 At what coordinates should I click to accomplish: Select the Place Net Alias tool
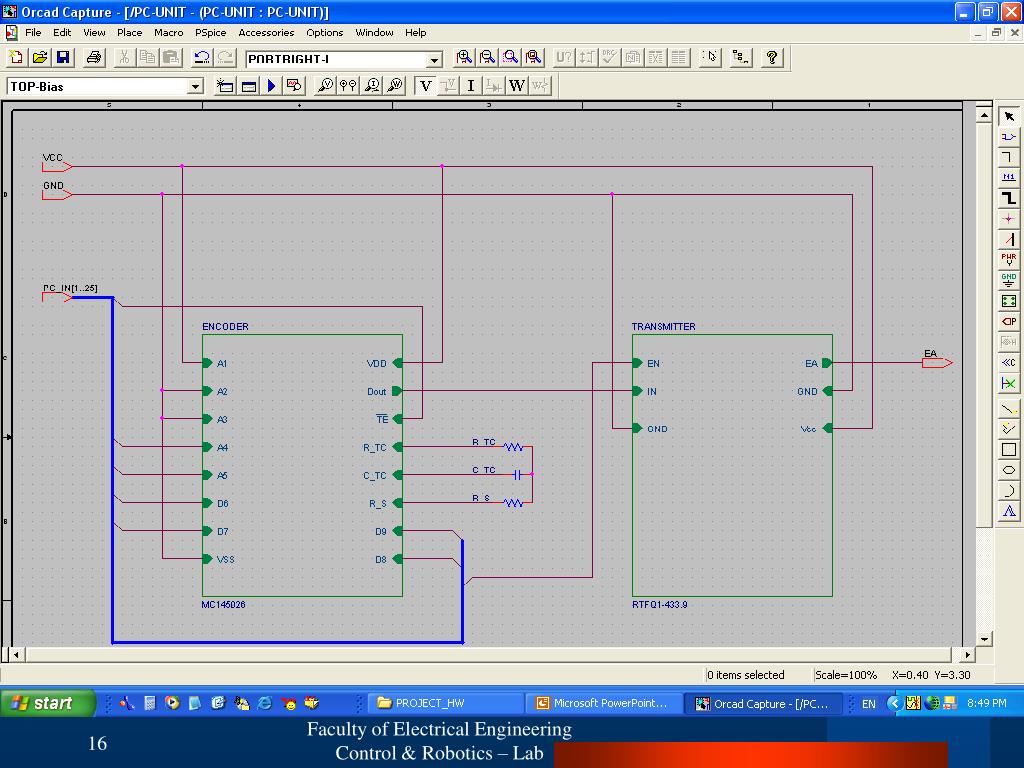[x=1009, y=177]
